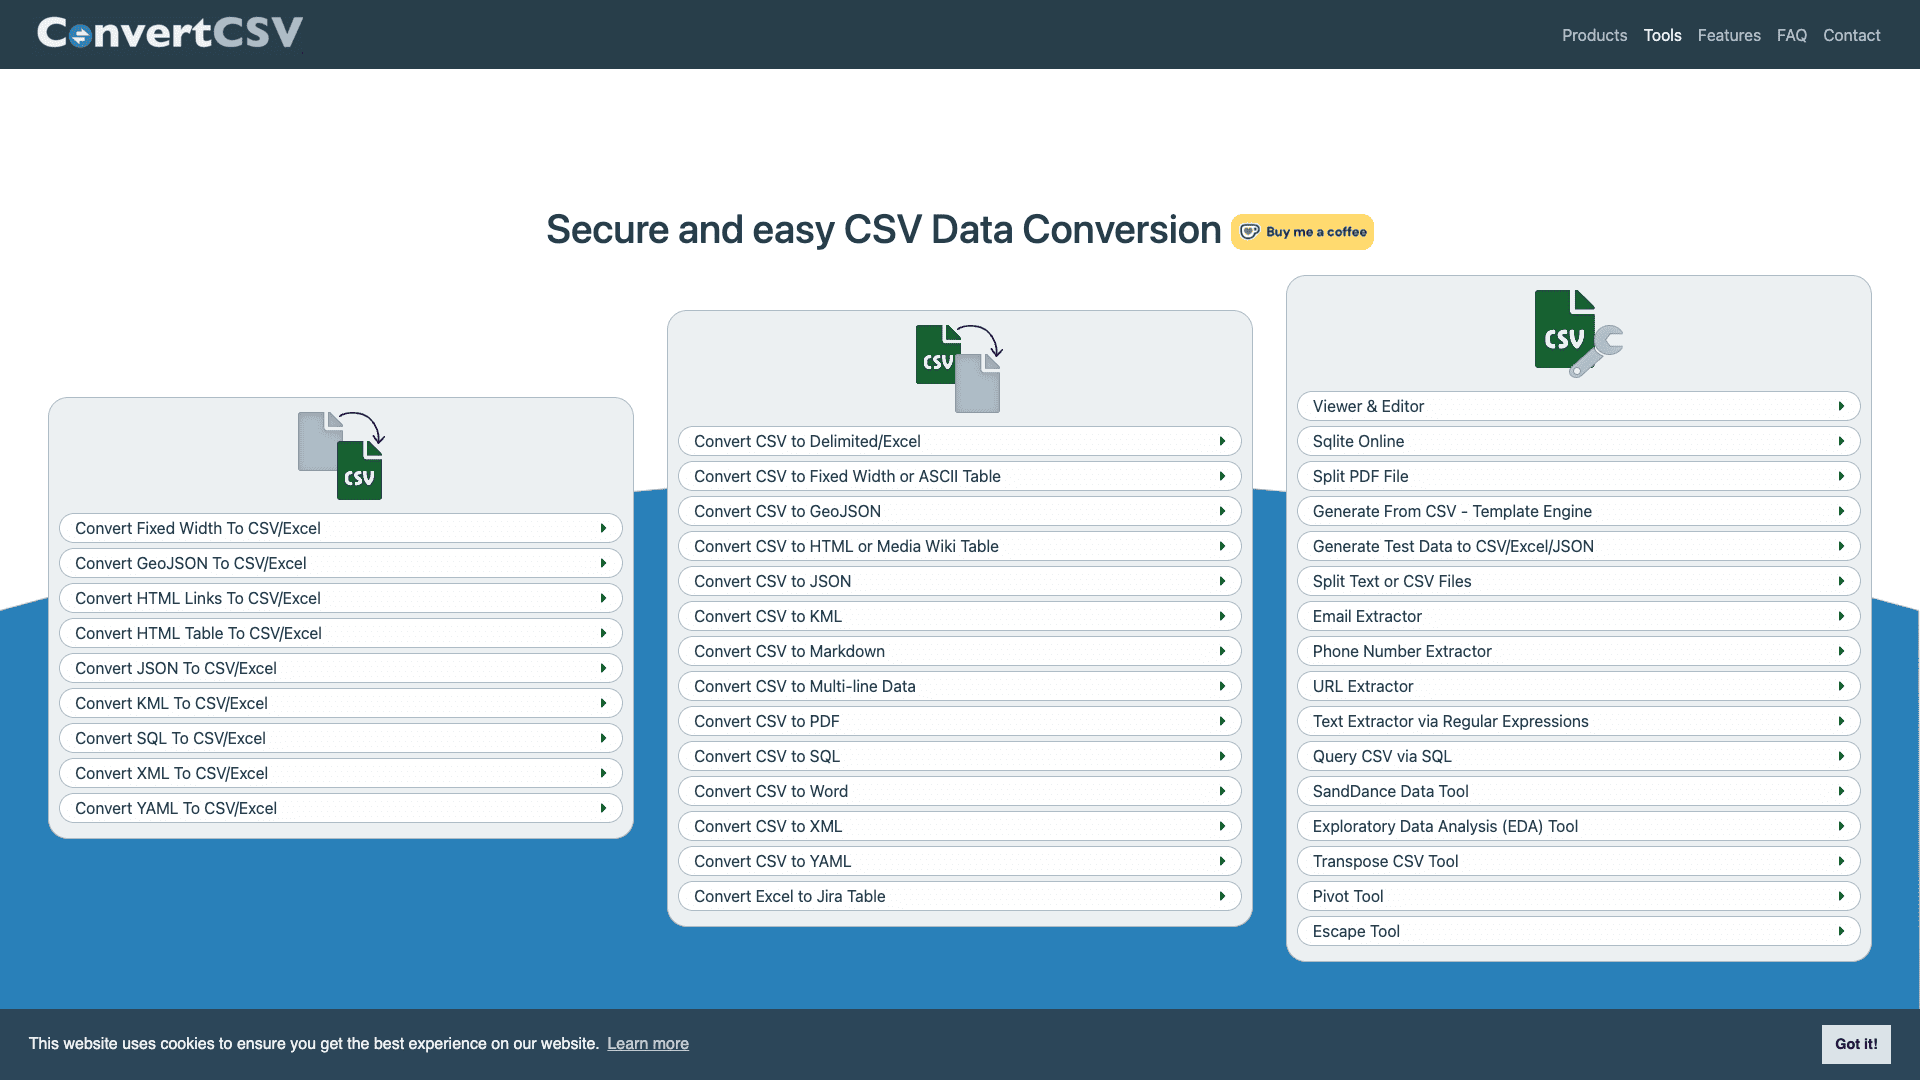Click the CSV-to-file conversion icon
Screen dimensions: 1920x1080
click(959, 368)
